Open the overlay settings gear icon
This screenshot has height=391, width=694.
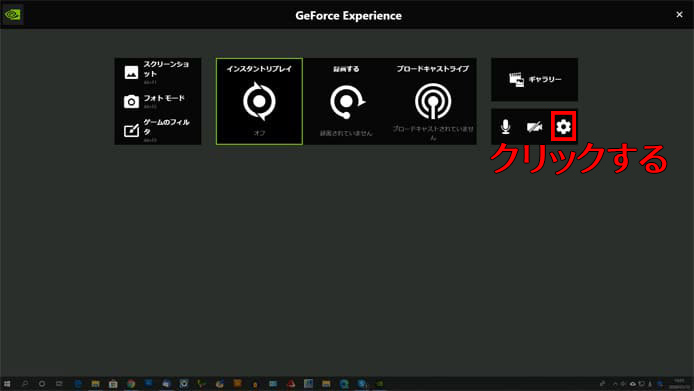click(563, 127)
